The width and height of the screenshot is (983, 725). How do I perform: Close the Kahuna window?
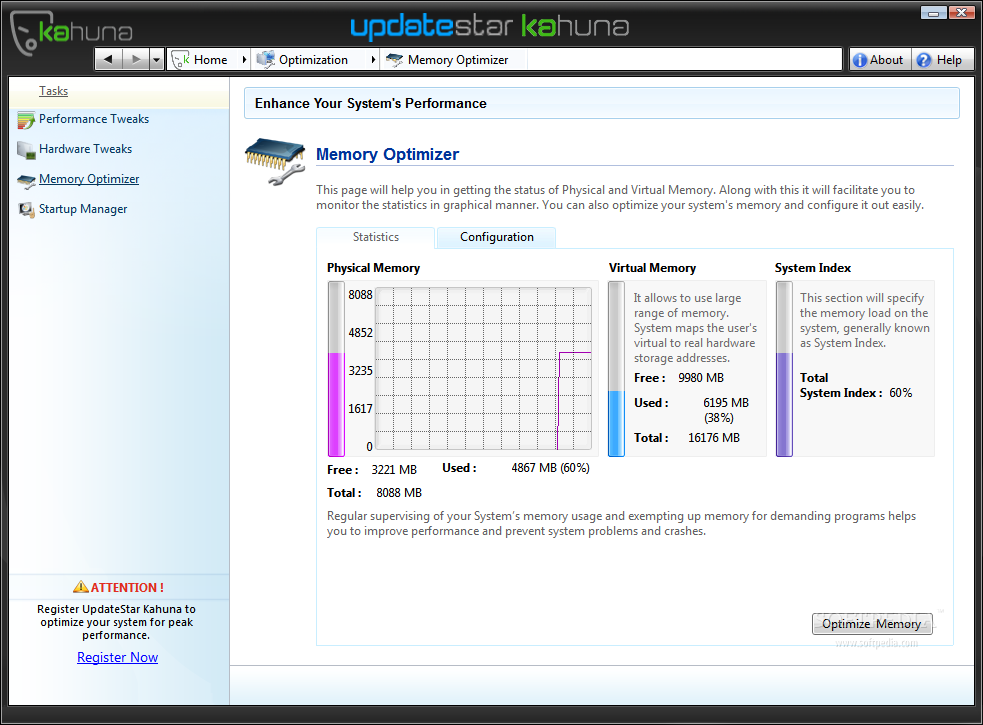coord(961,13)
